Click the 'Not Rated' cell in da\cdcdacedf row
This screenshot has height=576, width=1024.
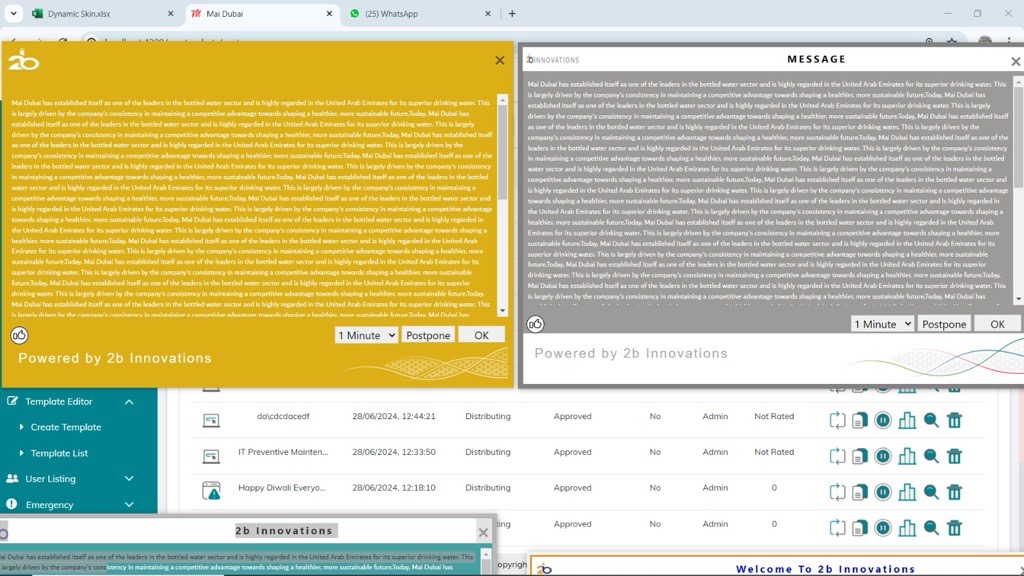coord(774,416)
